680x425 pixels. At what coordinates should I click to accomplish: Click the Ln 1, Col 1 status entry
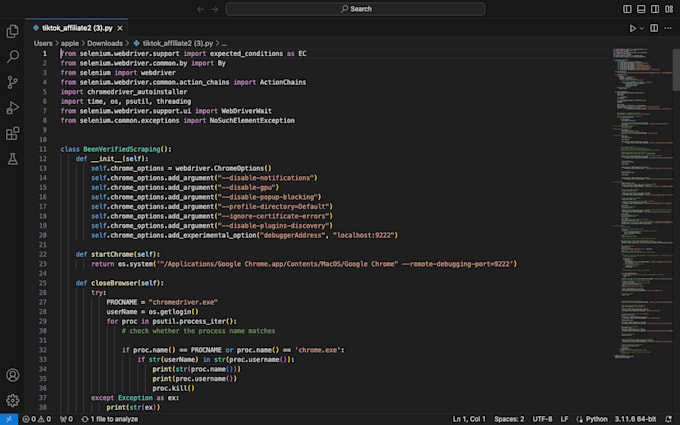point(469,419)
